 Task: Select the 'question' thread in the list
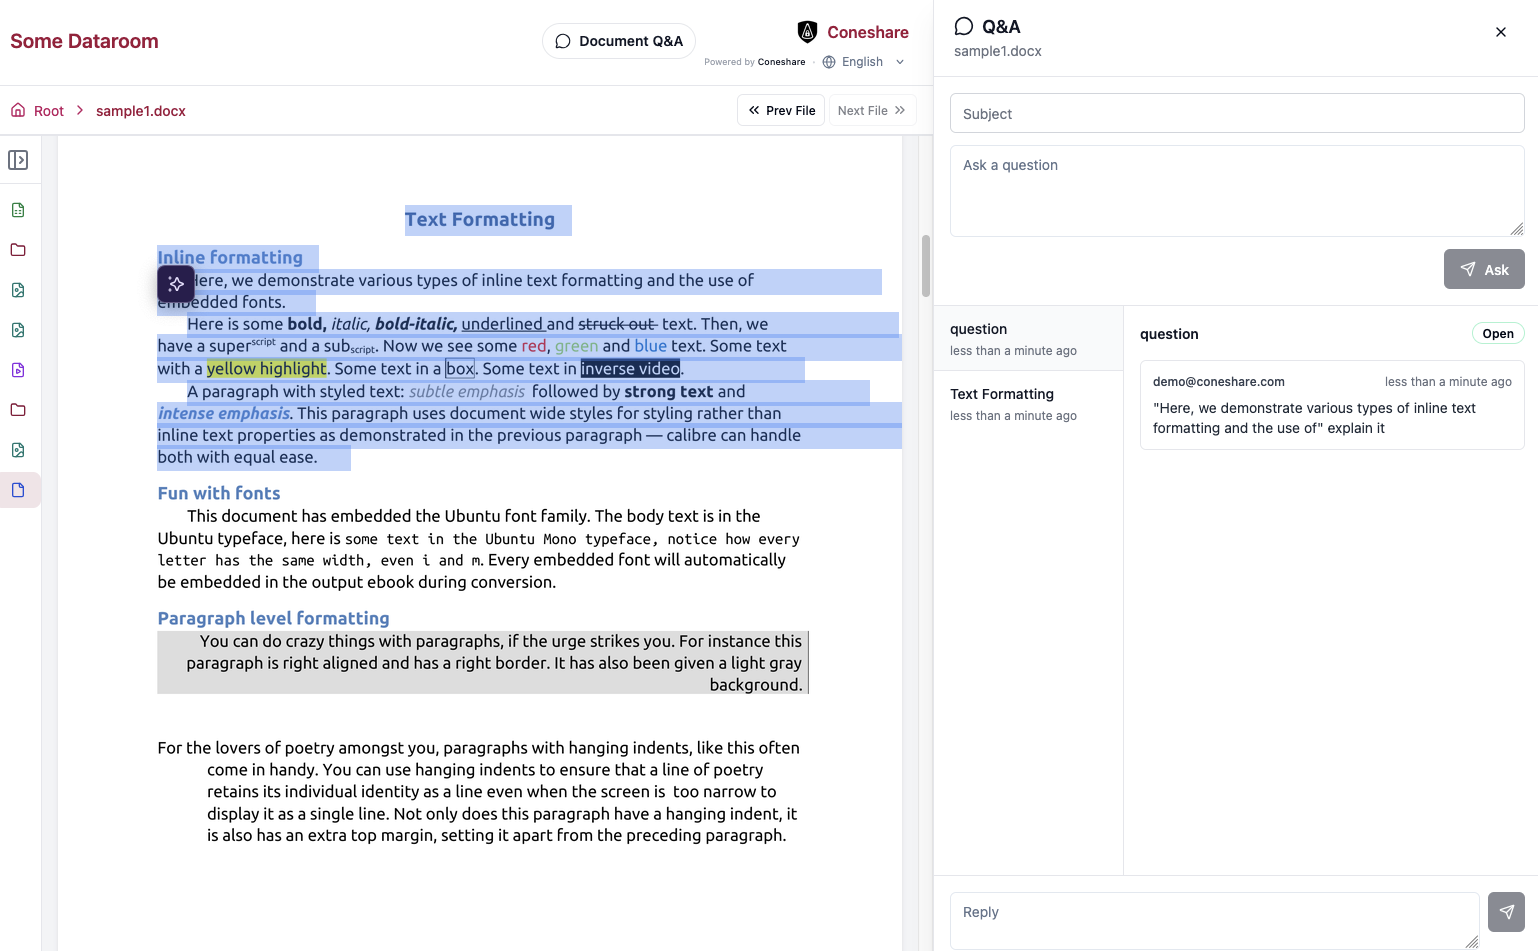1028,338
